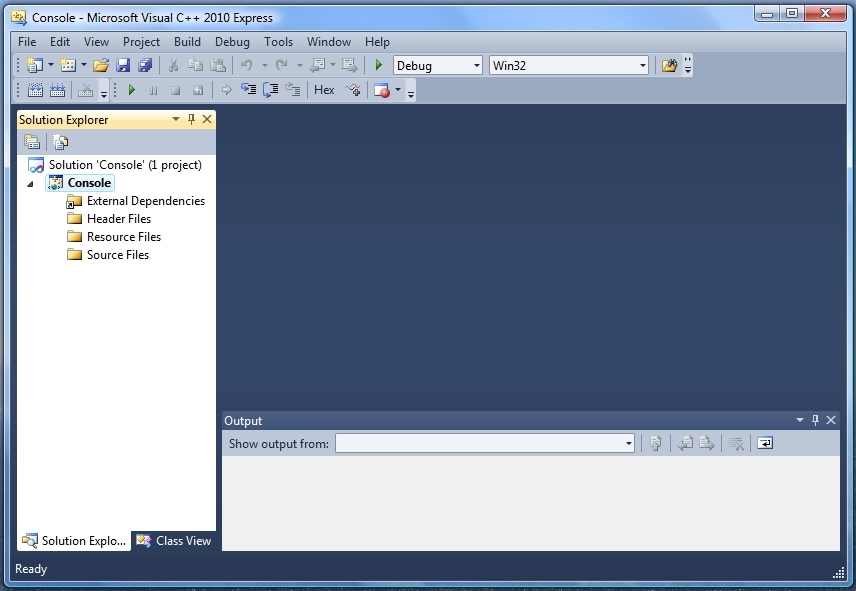Close the Output panel

[831, 421]
